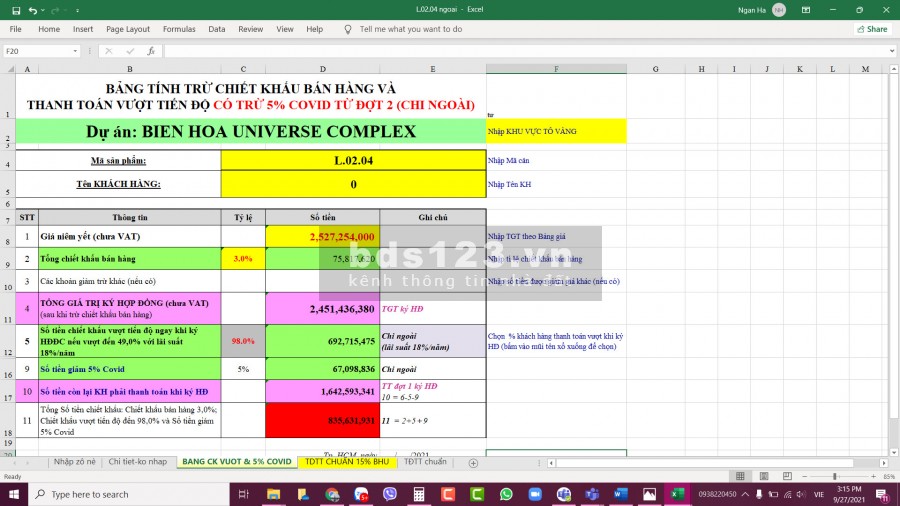Expand the Name Box dropdown arrow
This screenshot has height=506, width=900.
point(75,51)
